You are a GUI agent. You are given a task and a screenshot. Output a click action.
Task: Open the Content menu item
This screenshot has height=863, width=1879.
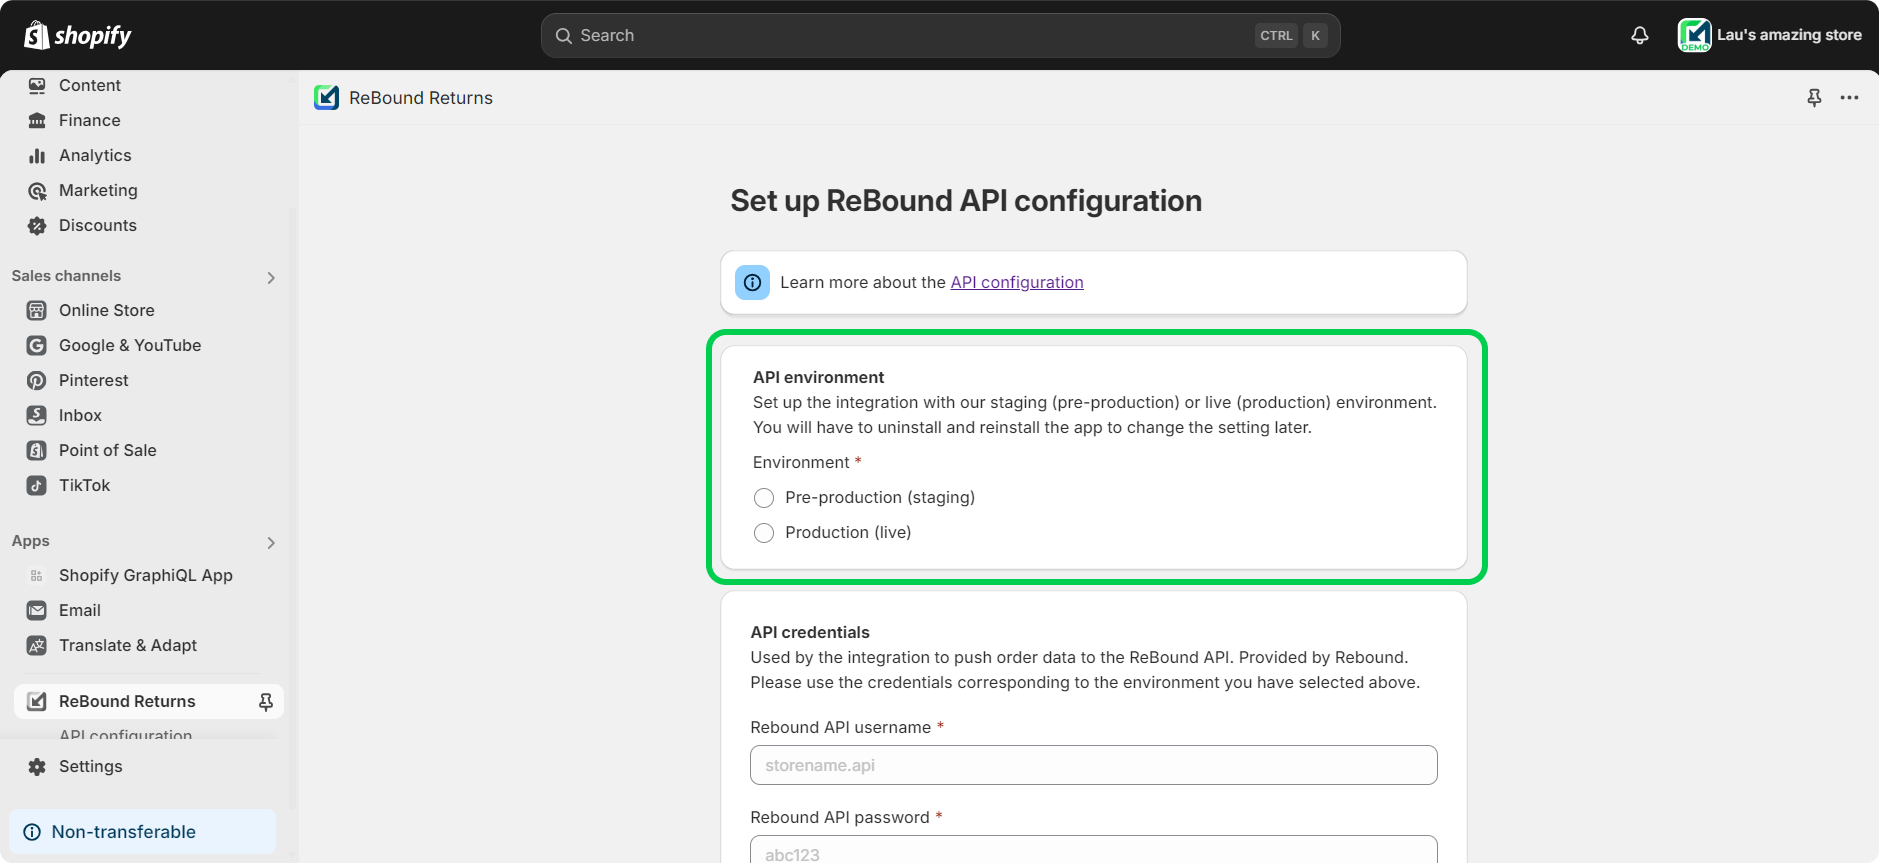90,85
